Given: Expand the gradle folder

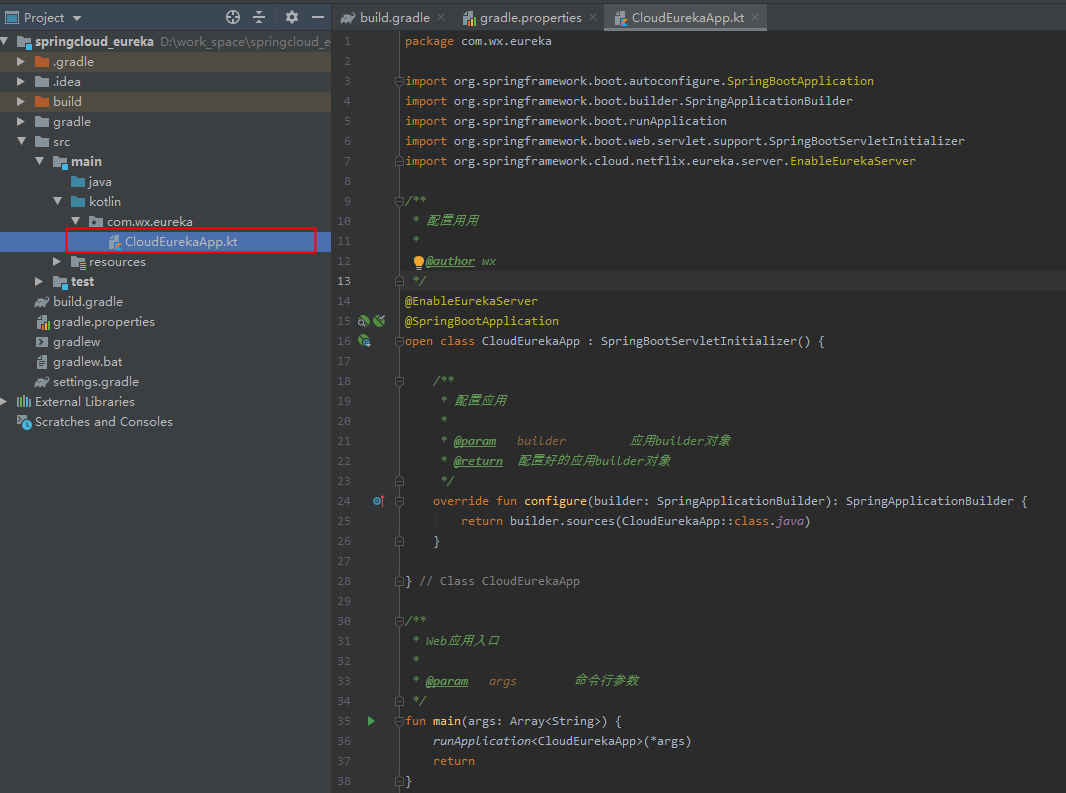Looking at the screenshot, I should click(x=21, y=122).
